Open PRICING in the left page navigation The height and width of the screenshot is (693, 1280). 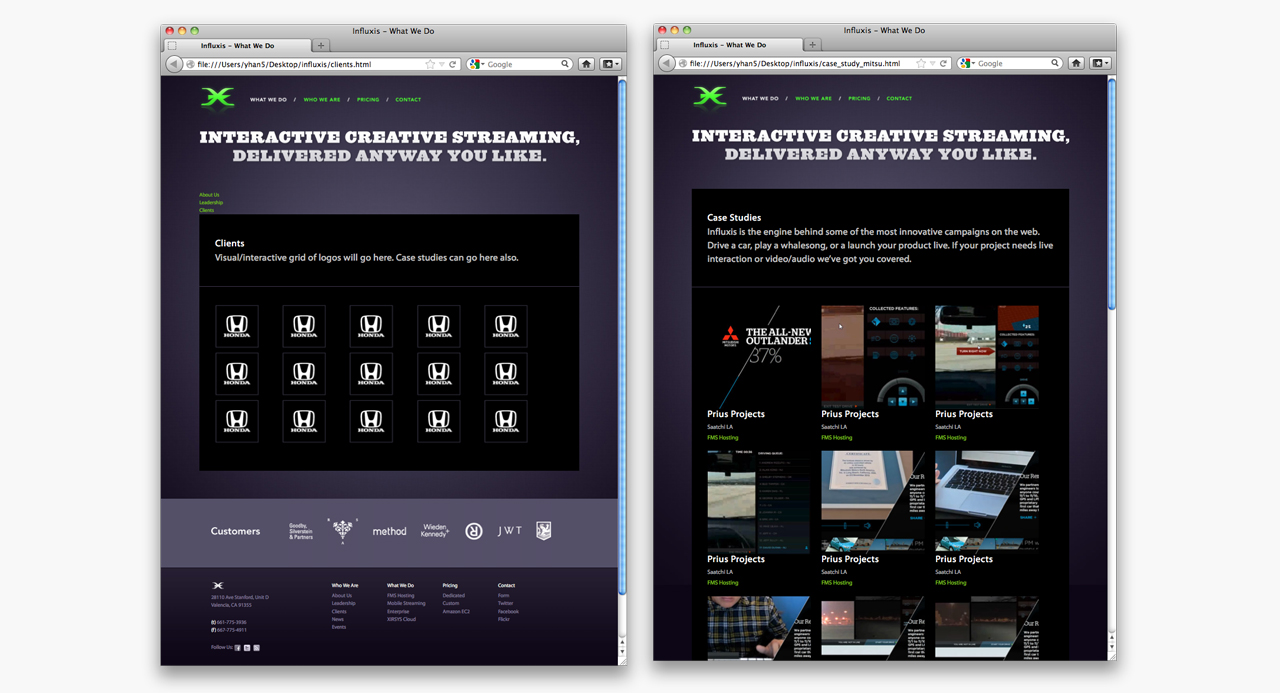point(368,100)
